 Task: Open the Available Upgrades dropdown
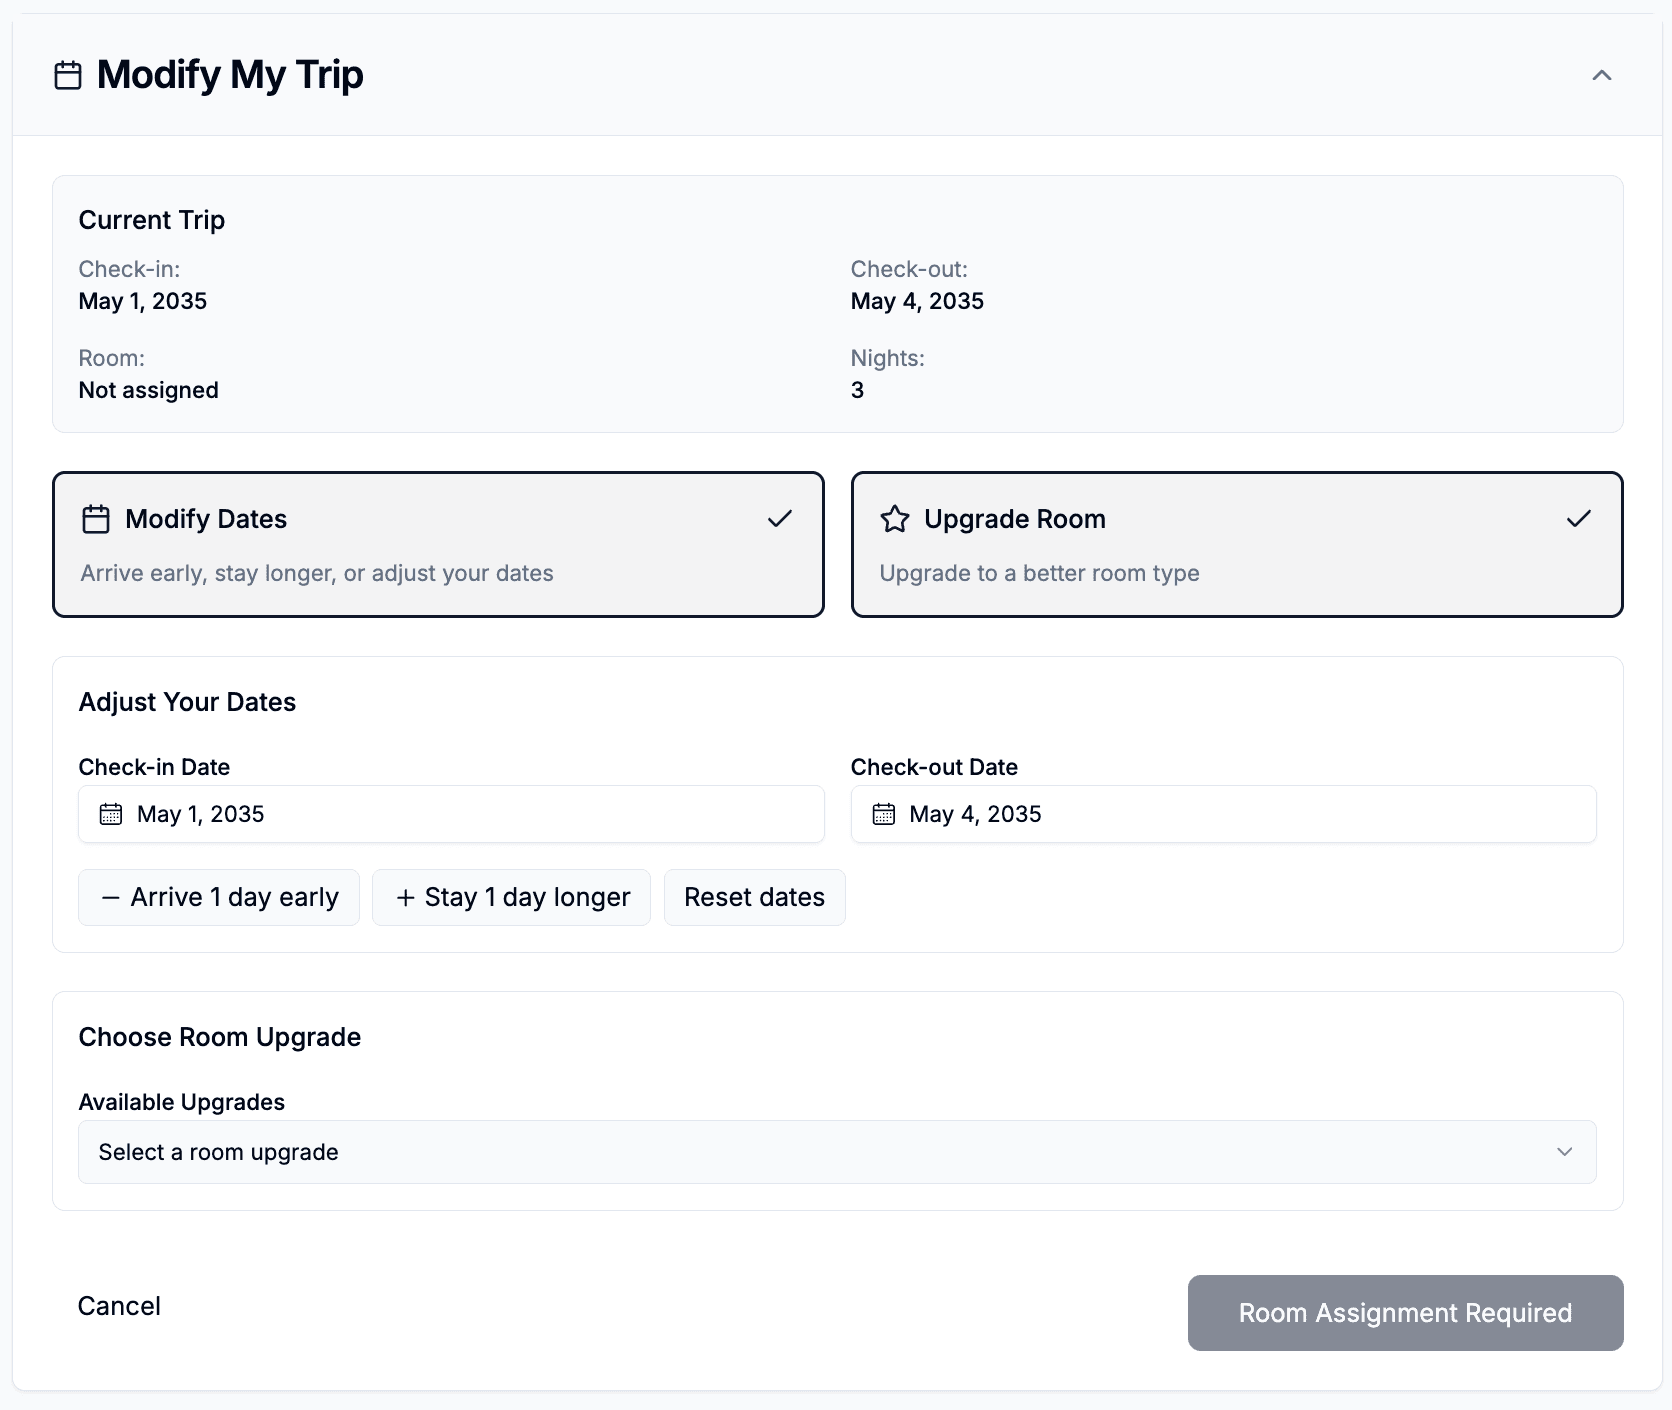[836, 1152]
